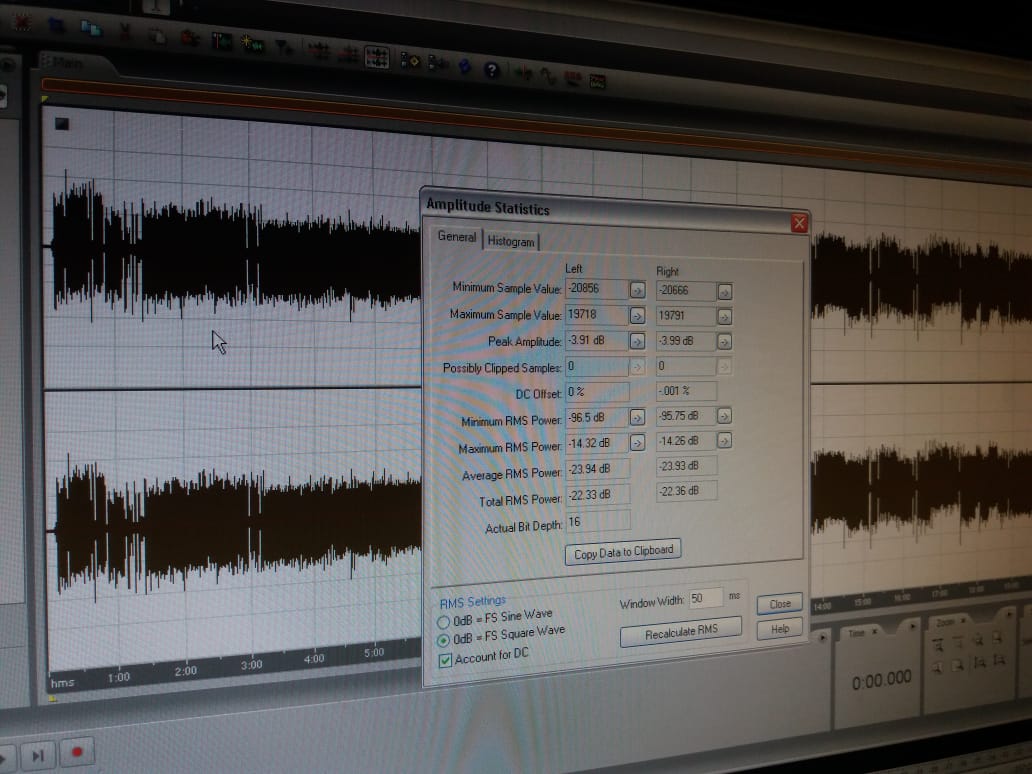Click arrow beside Right Maximum Sample Value
This screenshot has width=1032, height=774.
[724, 317]
